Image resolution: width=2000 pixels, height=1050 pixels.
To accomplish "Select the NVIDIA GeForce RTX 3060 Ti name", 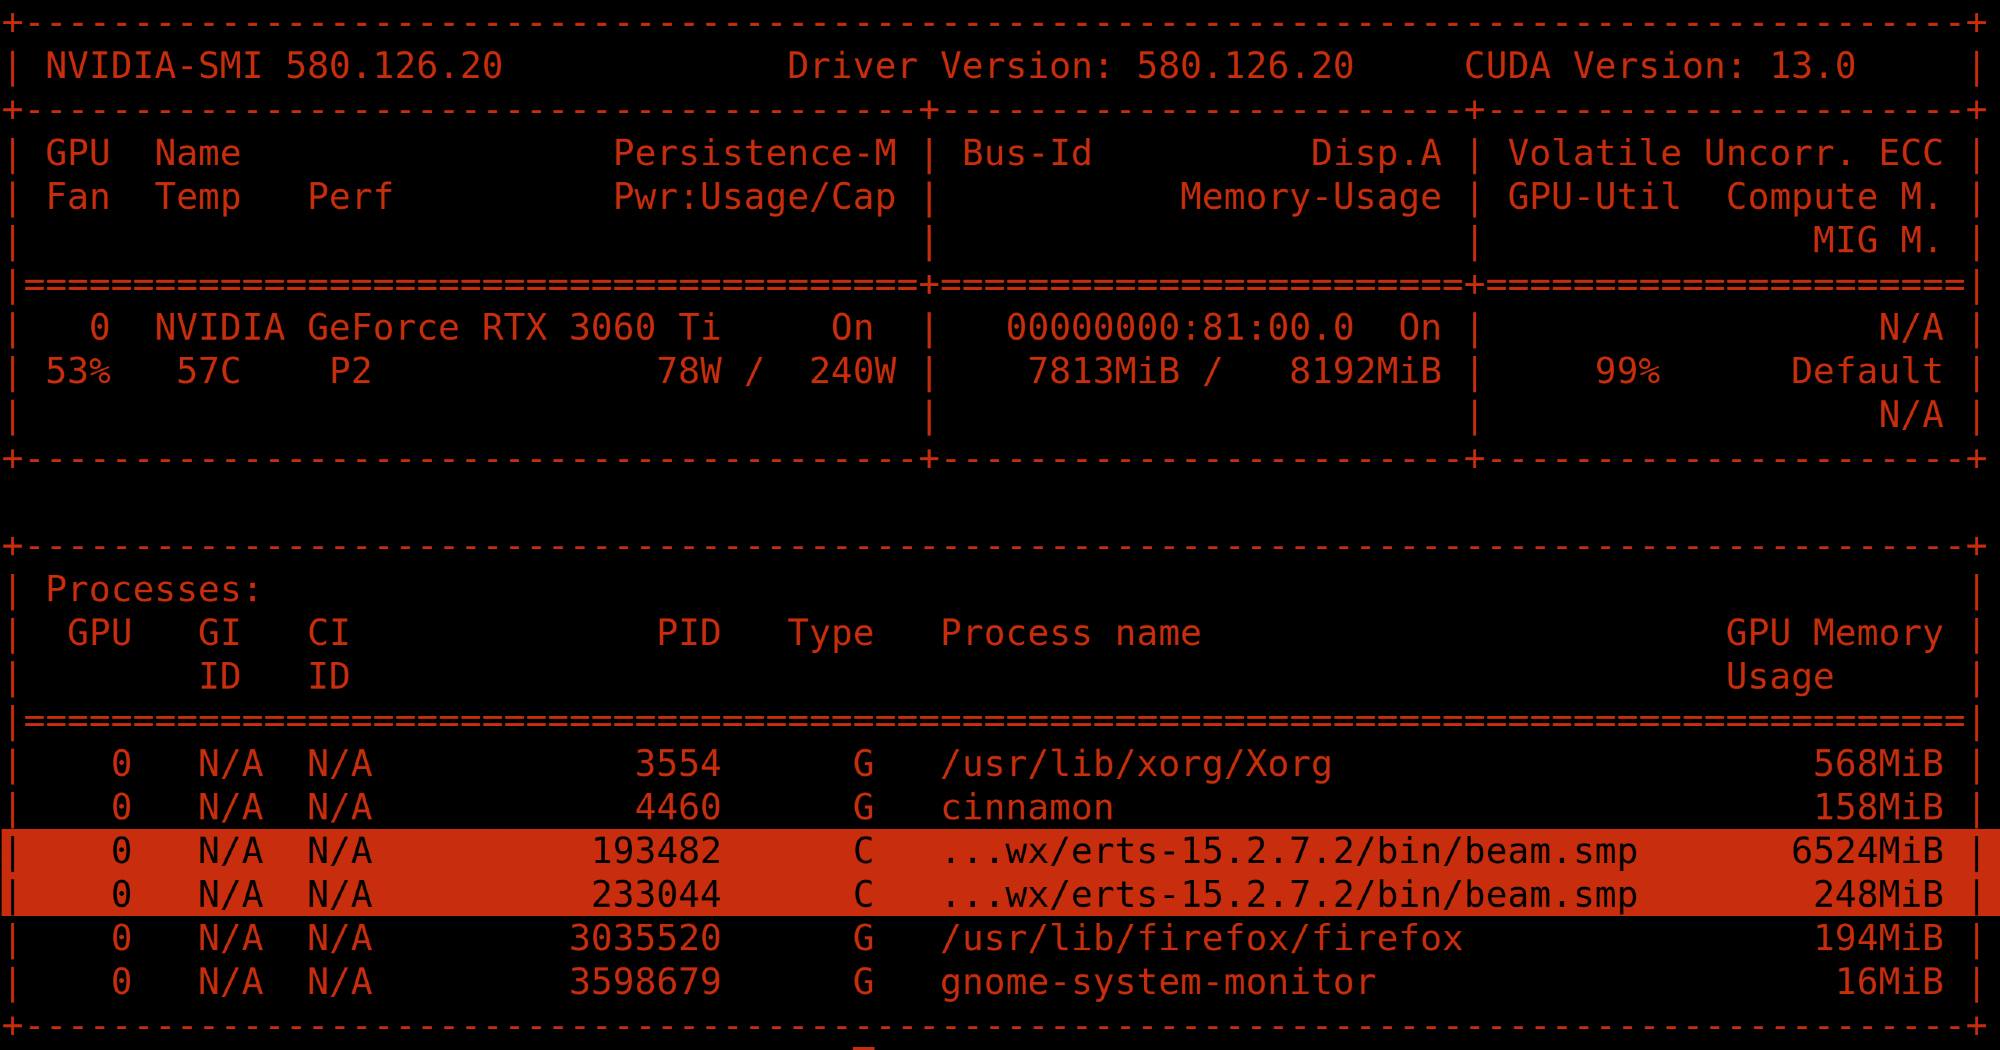I will click(x=436, y=327).
